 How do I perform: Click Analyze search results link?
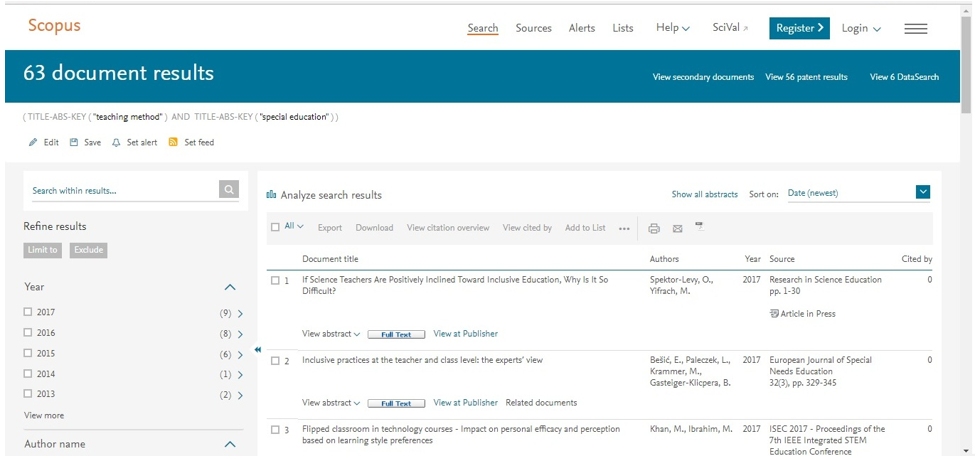point(330,195)
